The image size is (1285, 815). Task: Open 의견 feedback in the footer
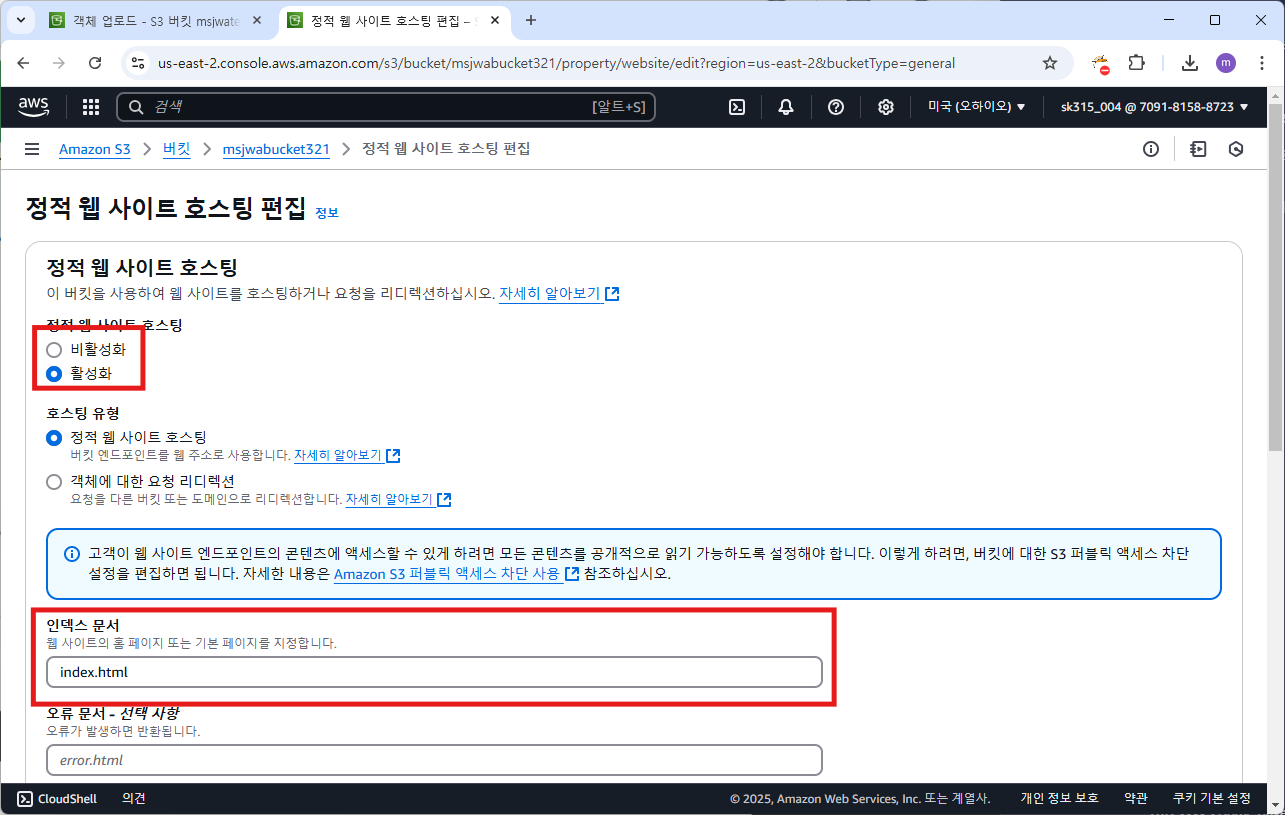(134, 798)
